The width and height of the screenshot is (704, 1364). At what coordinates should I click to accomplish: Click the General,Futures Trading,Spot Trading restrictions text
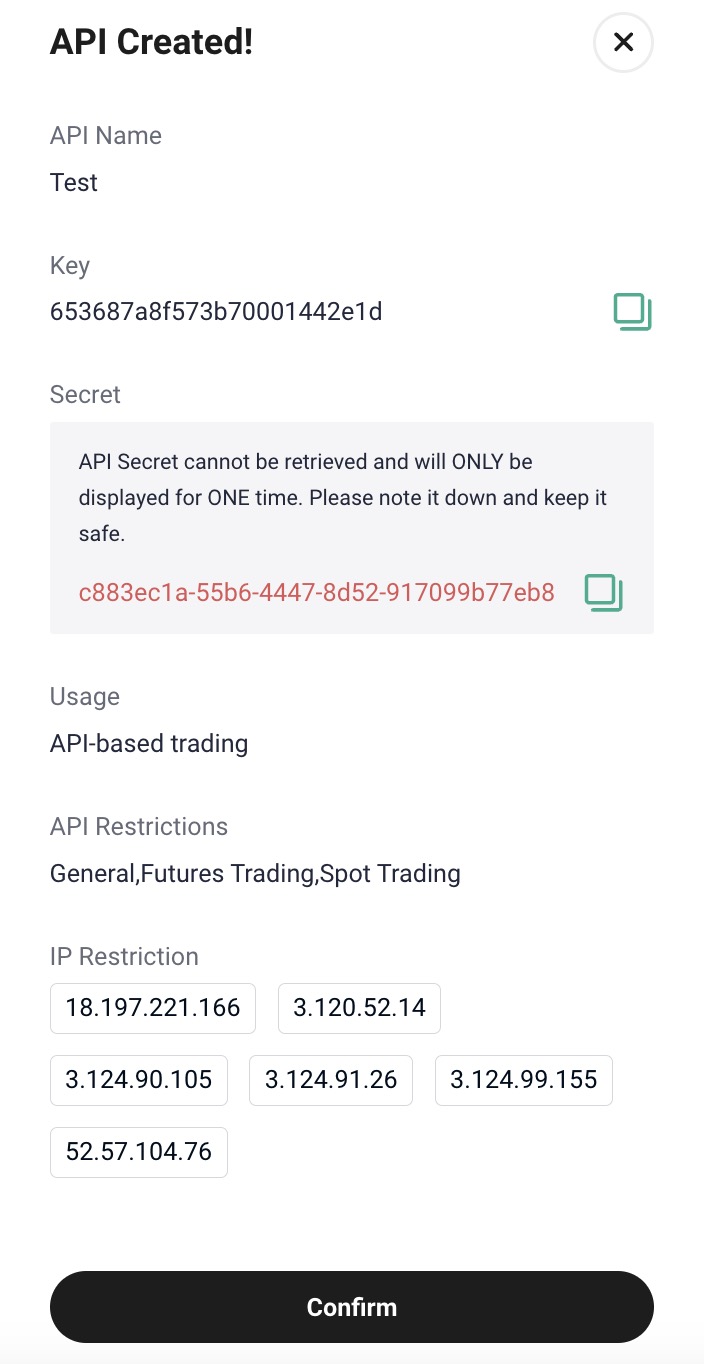tap(255, 874)
